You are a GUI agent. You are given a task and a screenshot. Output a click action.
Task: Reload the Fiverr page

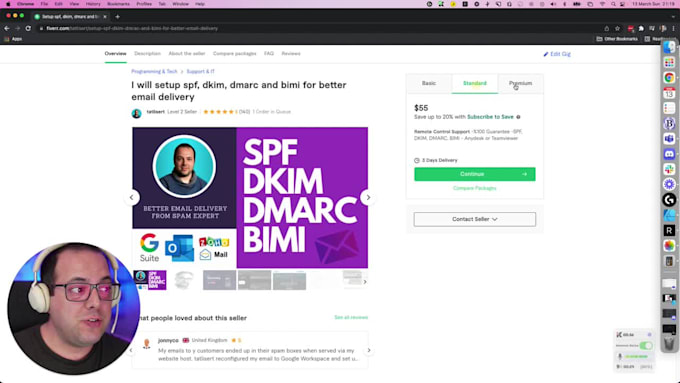(28, 28)
